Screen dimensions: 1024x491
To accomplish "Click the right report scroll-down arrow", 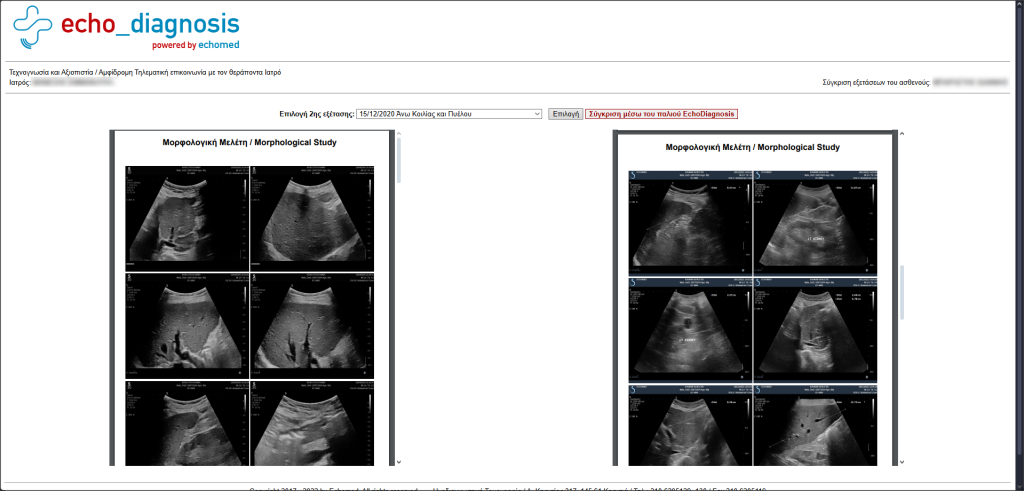I will pyautogui.click(x=903, y=462).
